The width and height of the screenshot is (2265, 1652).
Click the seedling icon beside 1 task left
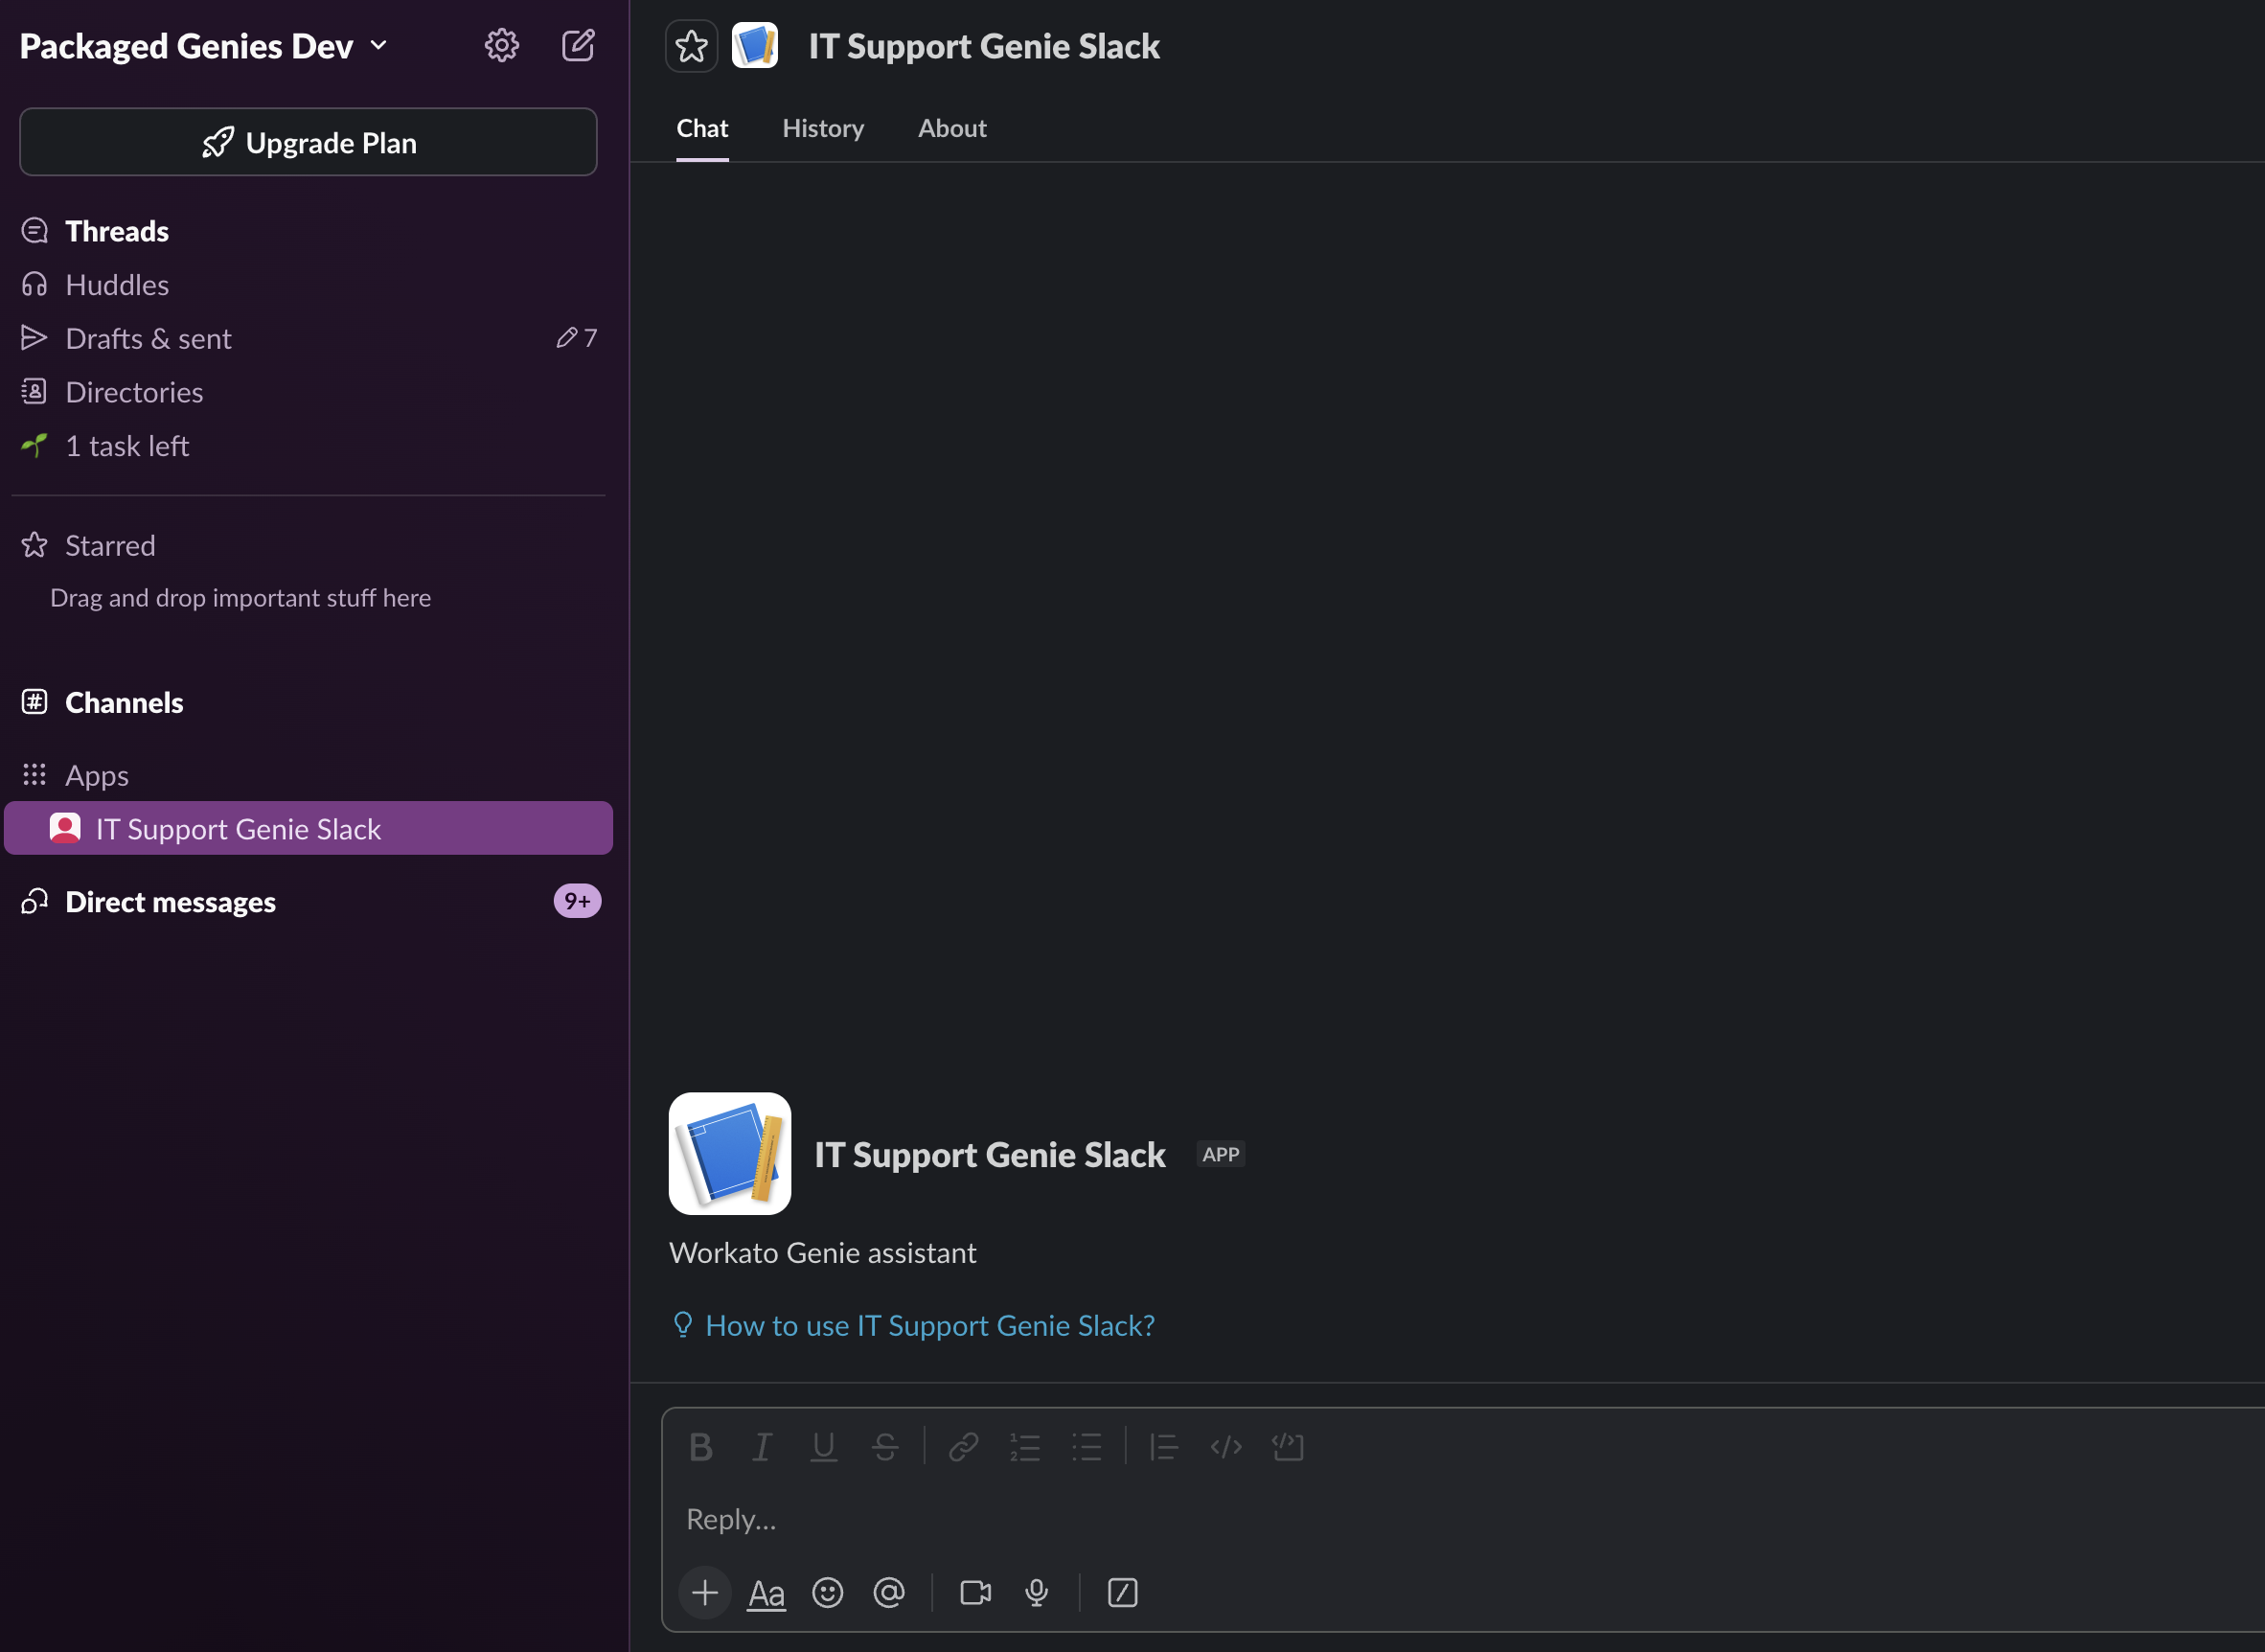point(34,445)
